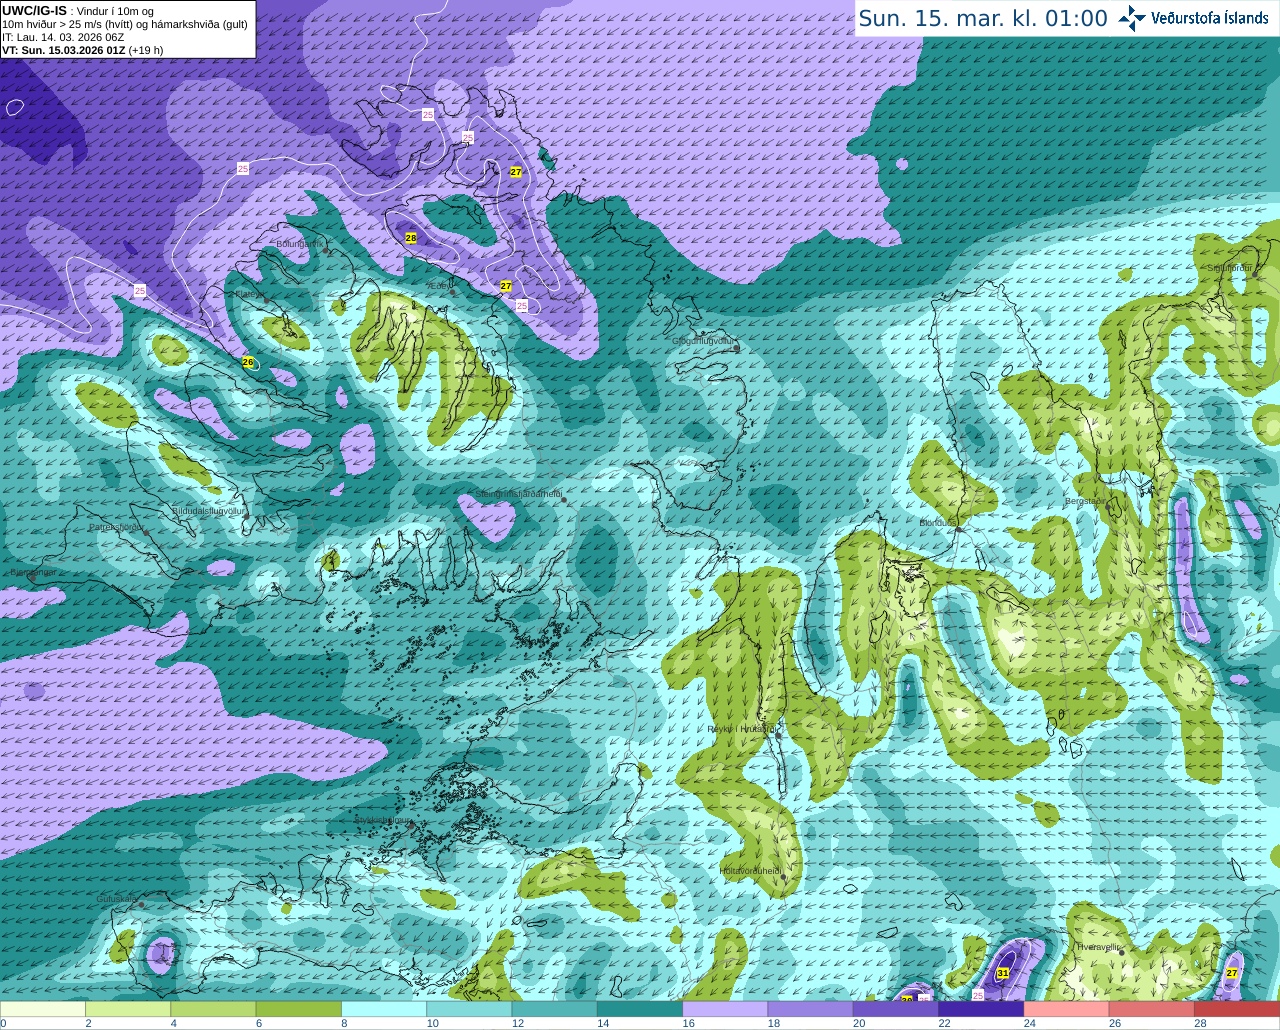This screenshot has width=1280, height=1030.
Task: Click the yellow 31 gust marker
Action: click(x=1003, y=973)
